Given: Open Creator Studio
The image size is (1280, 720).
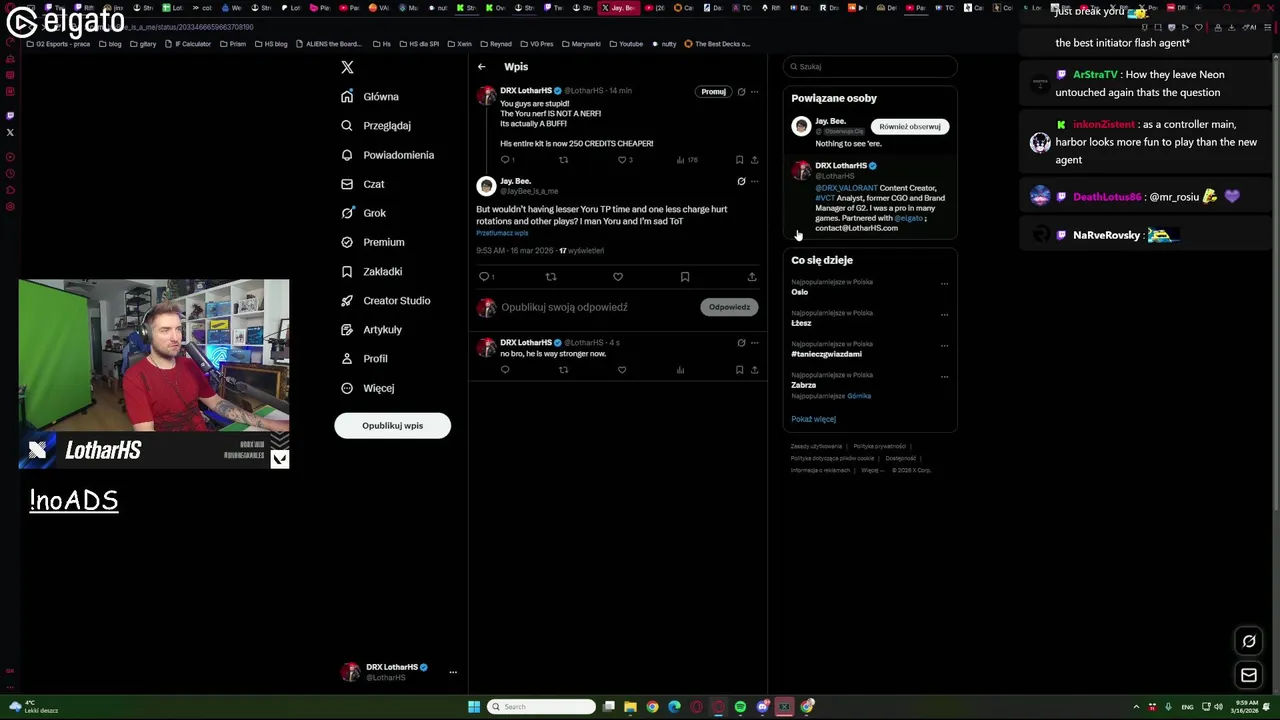Looking at the screenshot, I should (x=386, y=300).
